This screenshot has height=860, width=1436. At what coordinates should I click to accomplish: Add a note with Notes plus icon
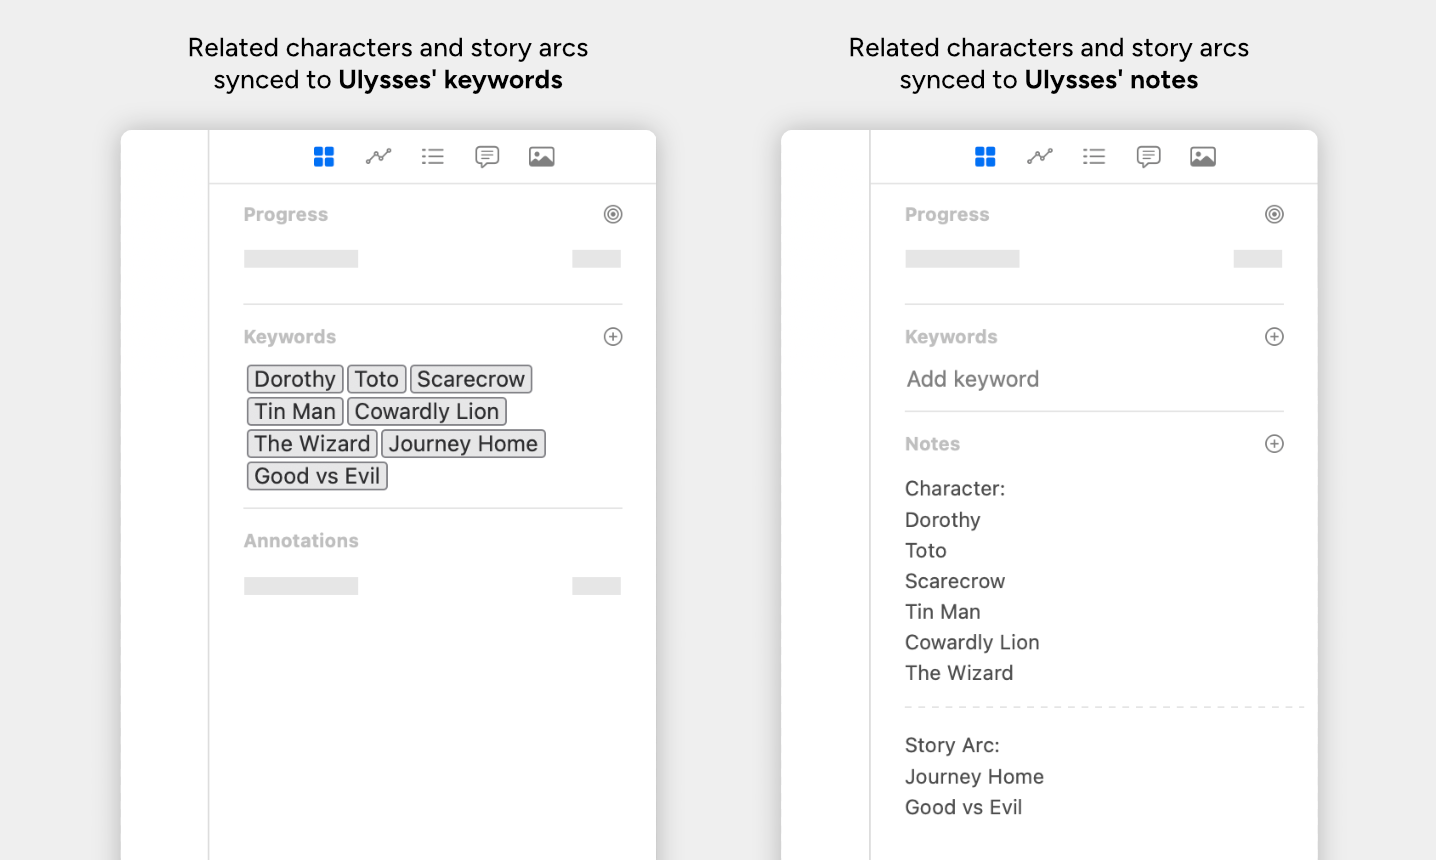pos(1274,444)
